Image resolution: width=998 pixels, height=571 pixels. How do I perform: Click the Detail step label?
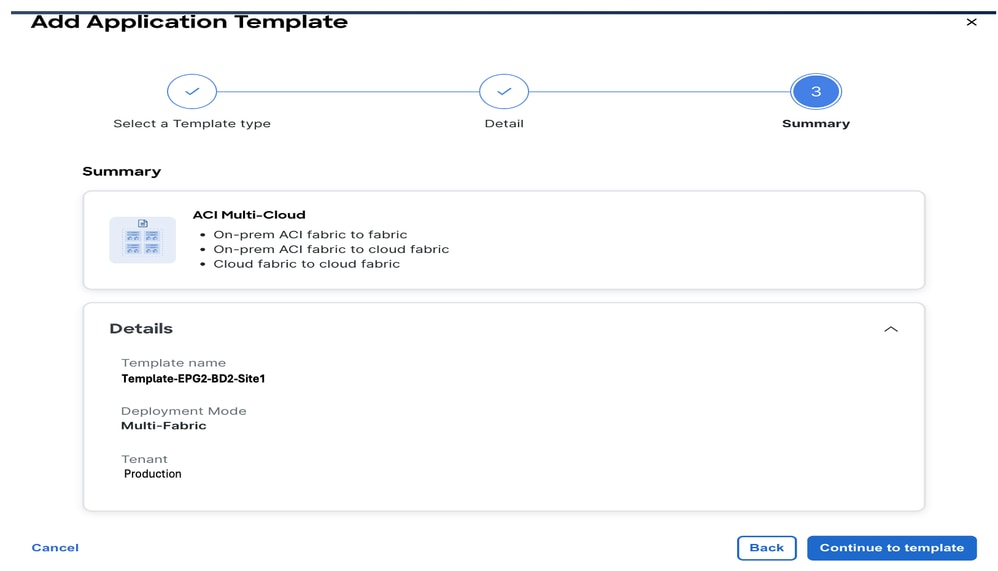[x=504, y=123]
